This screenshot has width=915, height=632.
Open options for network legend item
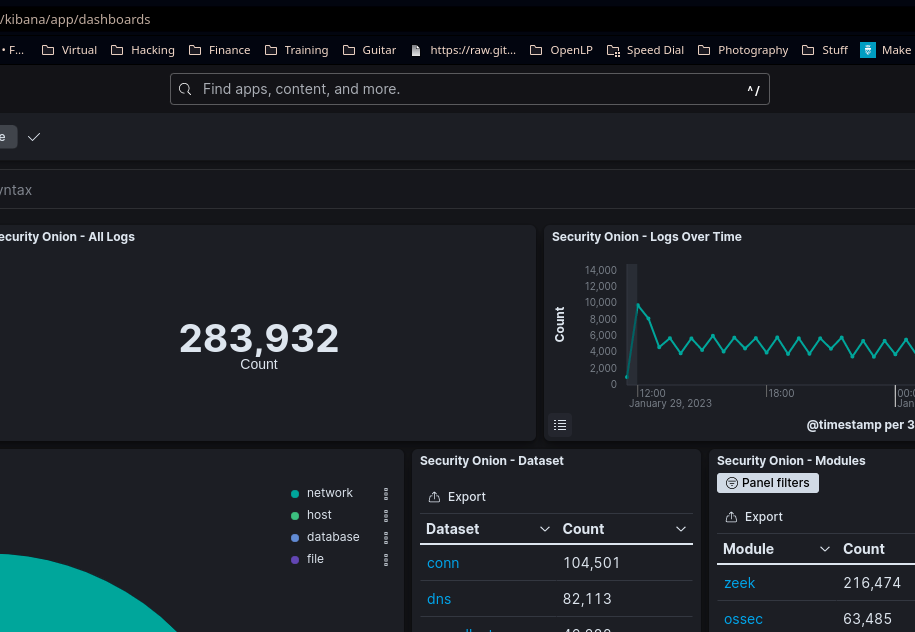(386, 494)
